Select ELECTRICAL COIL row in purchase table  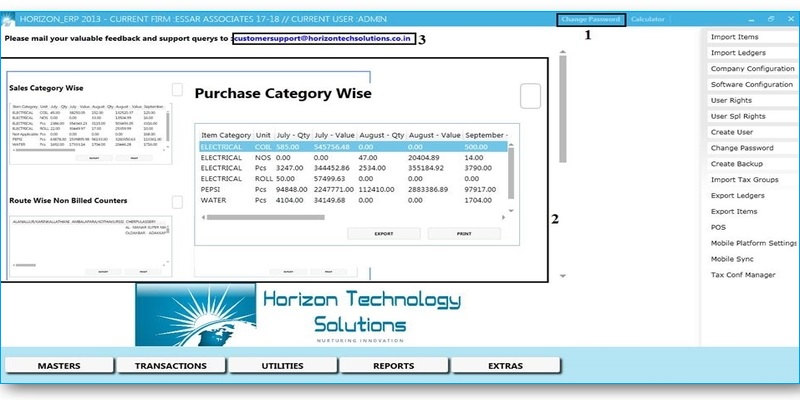[x=353, y=147]
